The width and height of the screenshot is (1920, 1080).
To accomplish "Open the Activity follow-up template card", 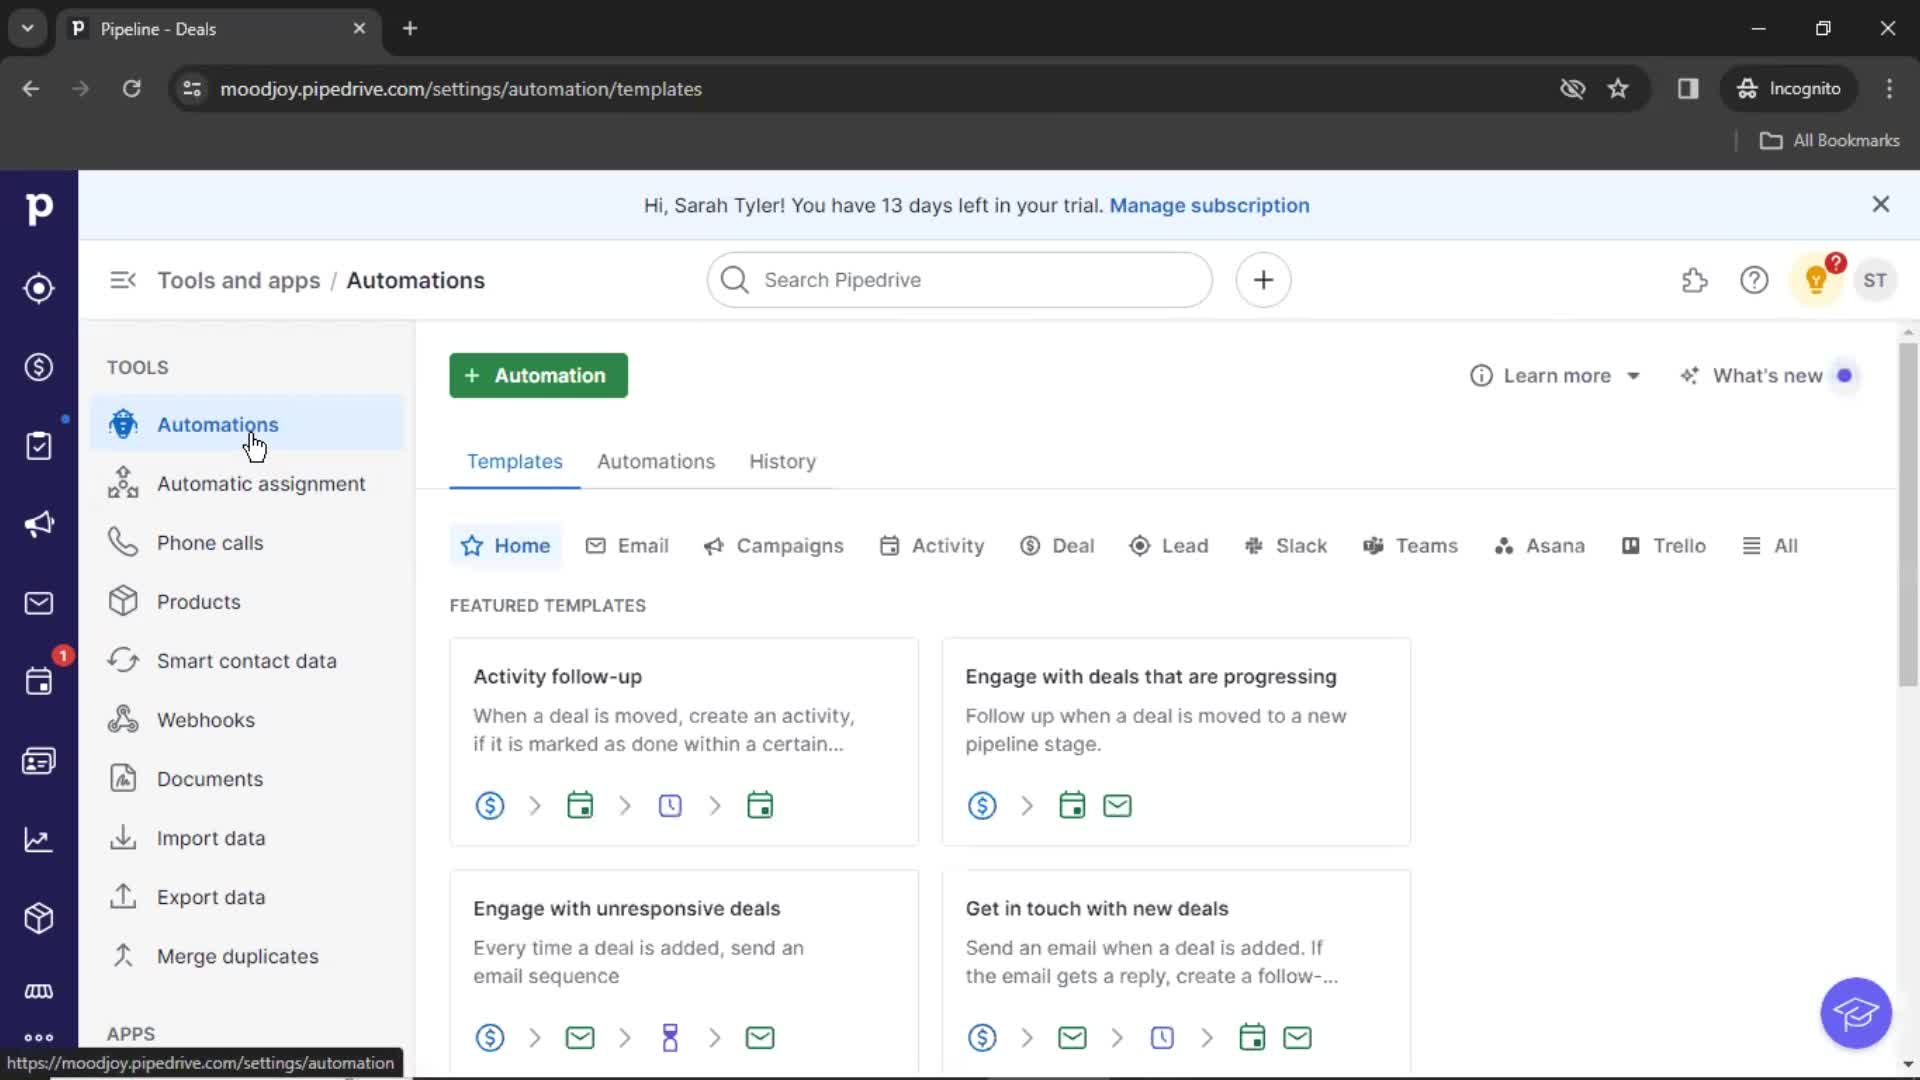I will 684,742.
